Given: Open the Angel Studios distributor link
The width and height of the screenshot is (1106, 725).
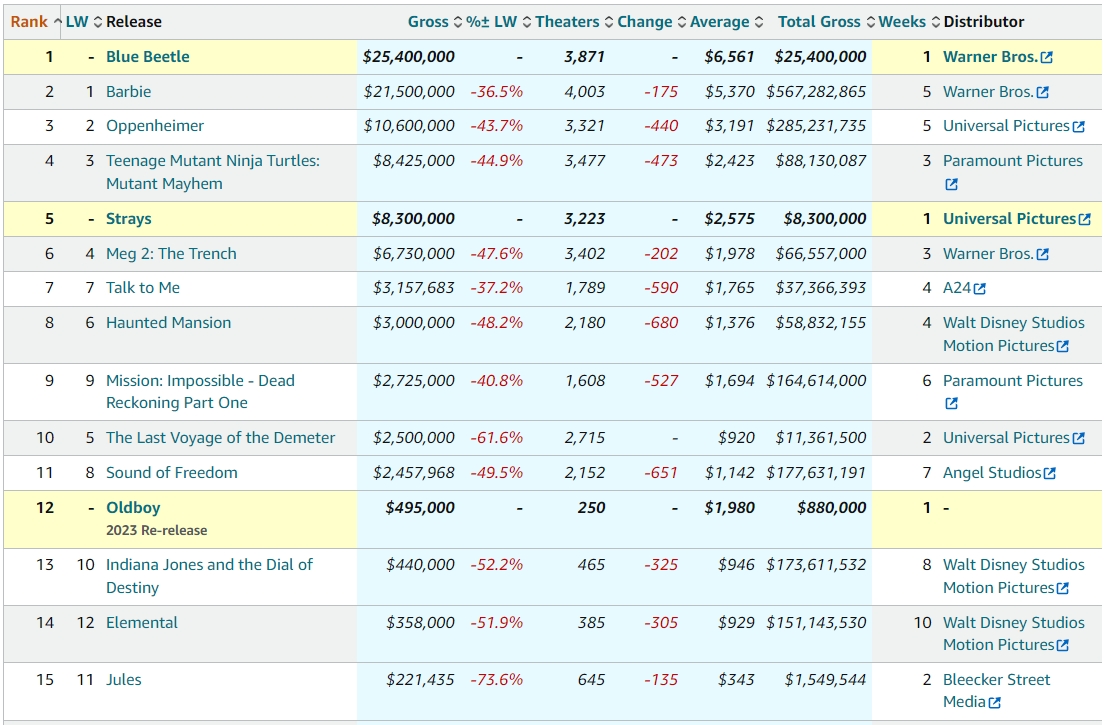Looking at the screenshot, I should [x=992, y=473].
